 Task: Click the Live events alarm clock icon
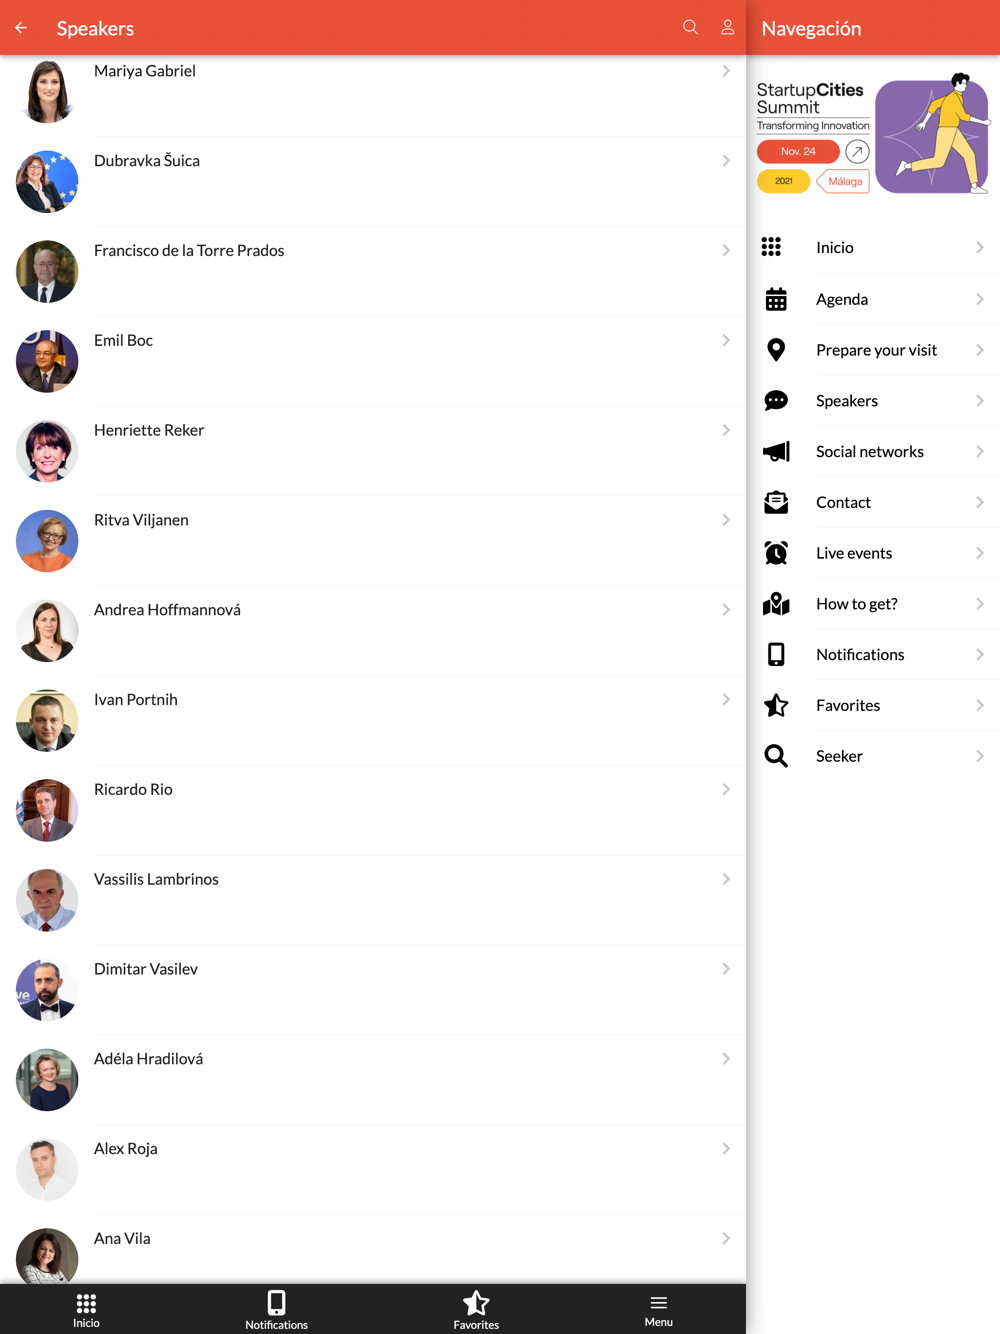(776, 553)
